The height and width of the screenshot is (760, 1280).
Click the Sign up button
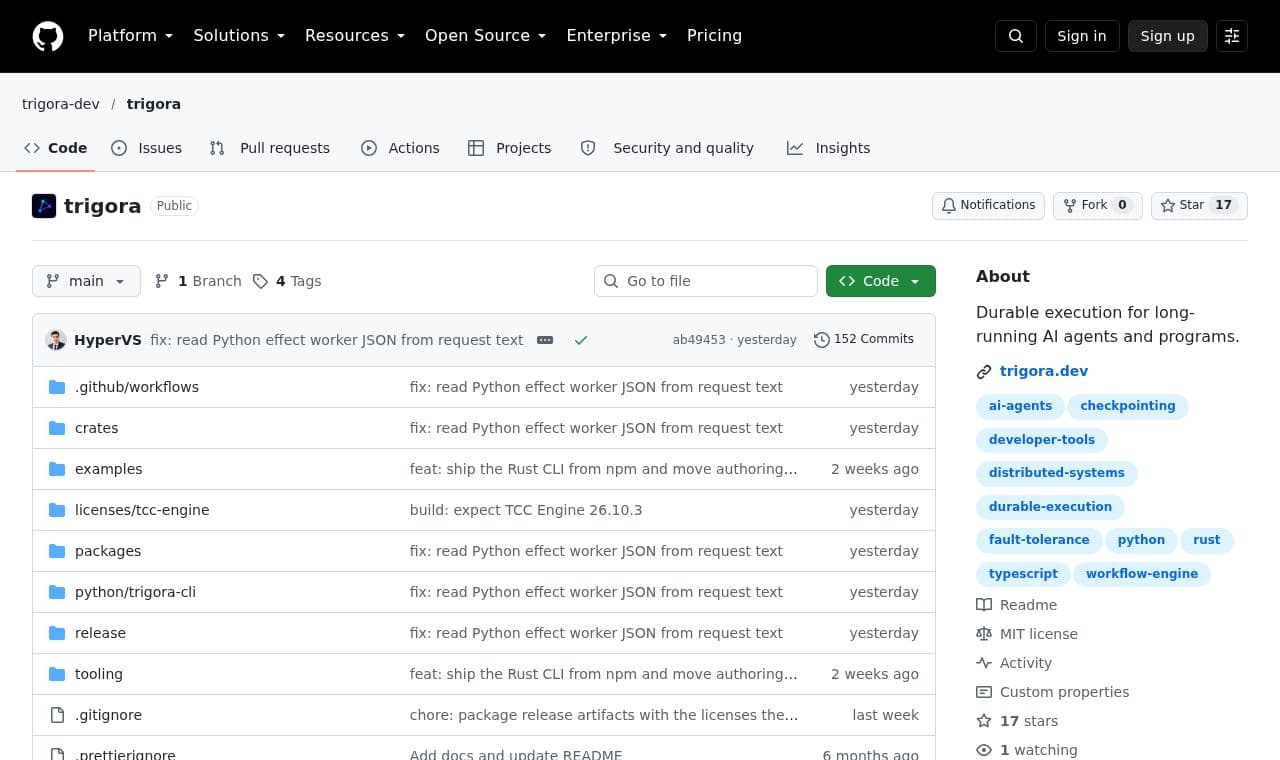click(1168, 36)
